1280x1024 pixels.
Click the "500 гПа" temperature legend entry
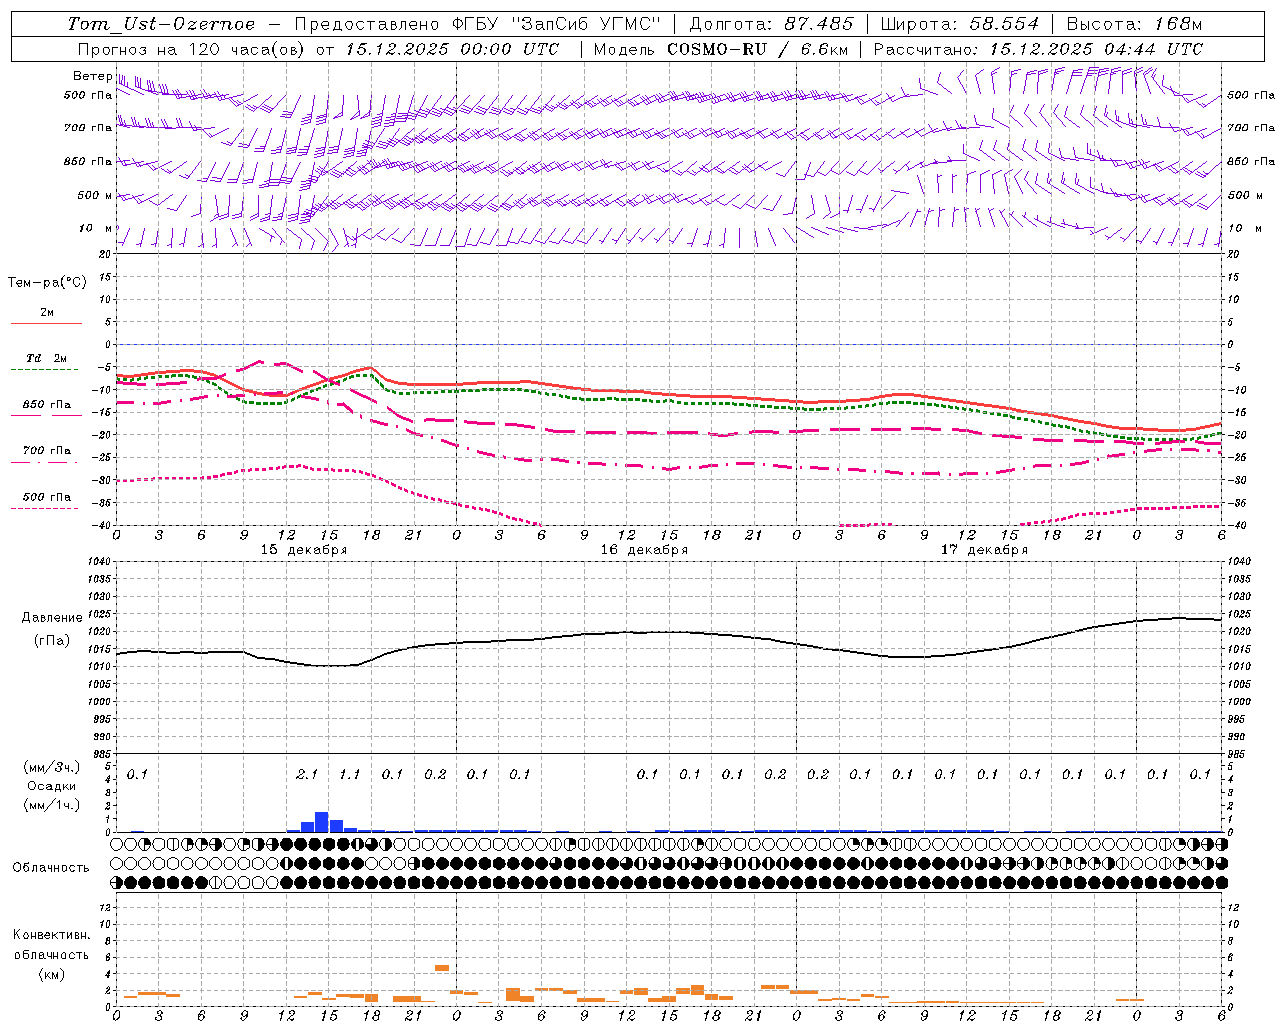(47, 497)
